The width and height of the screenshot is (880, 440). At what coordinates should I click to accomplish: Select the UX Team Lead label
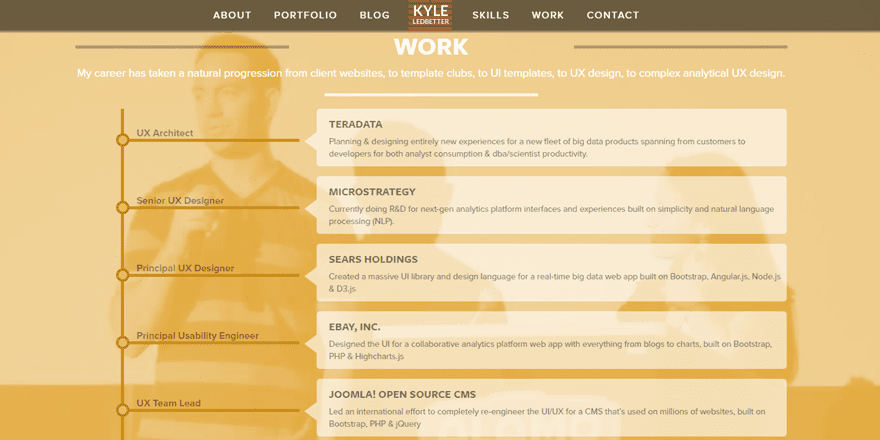[168, 403]
